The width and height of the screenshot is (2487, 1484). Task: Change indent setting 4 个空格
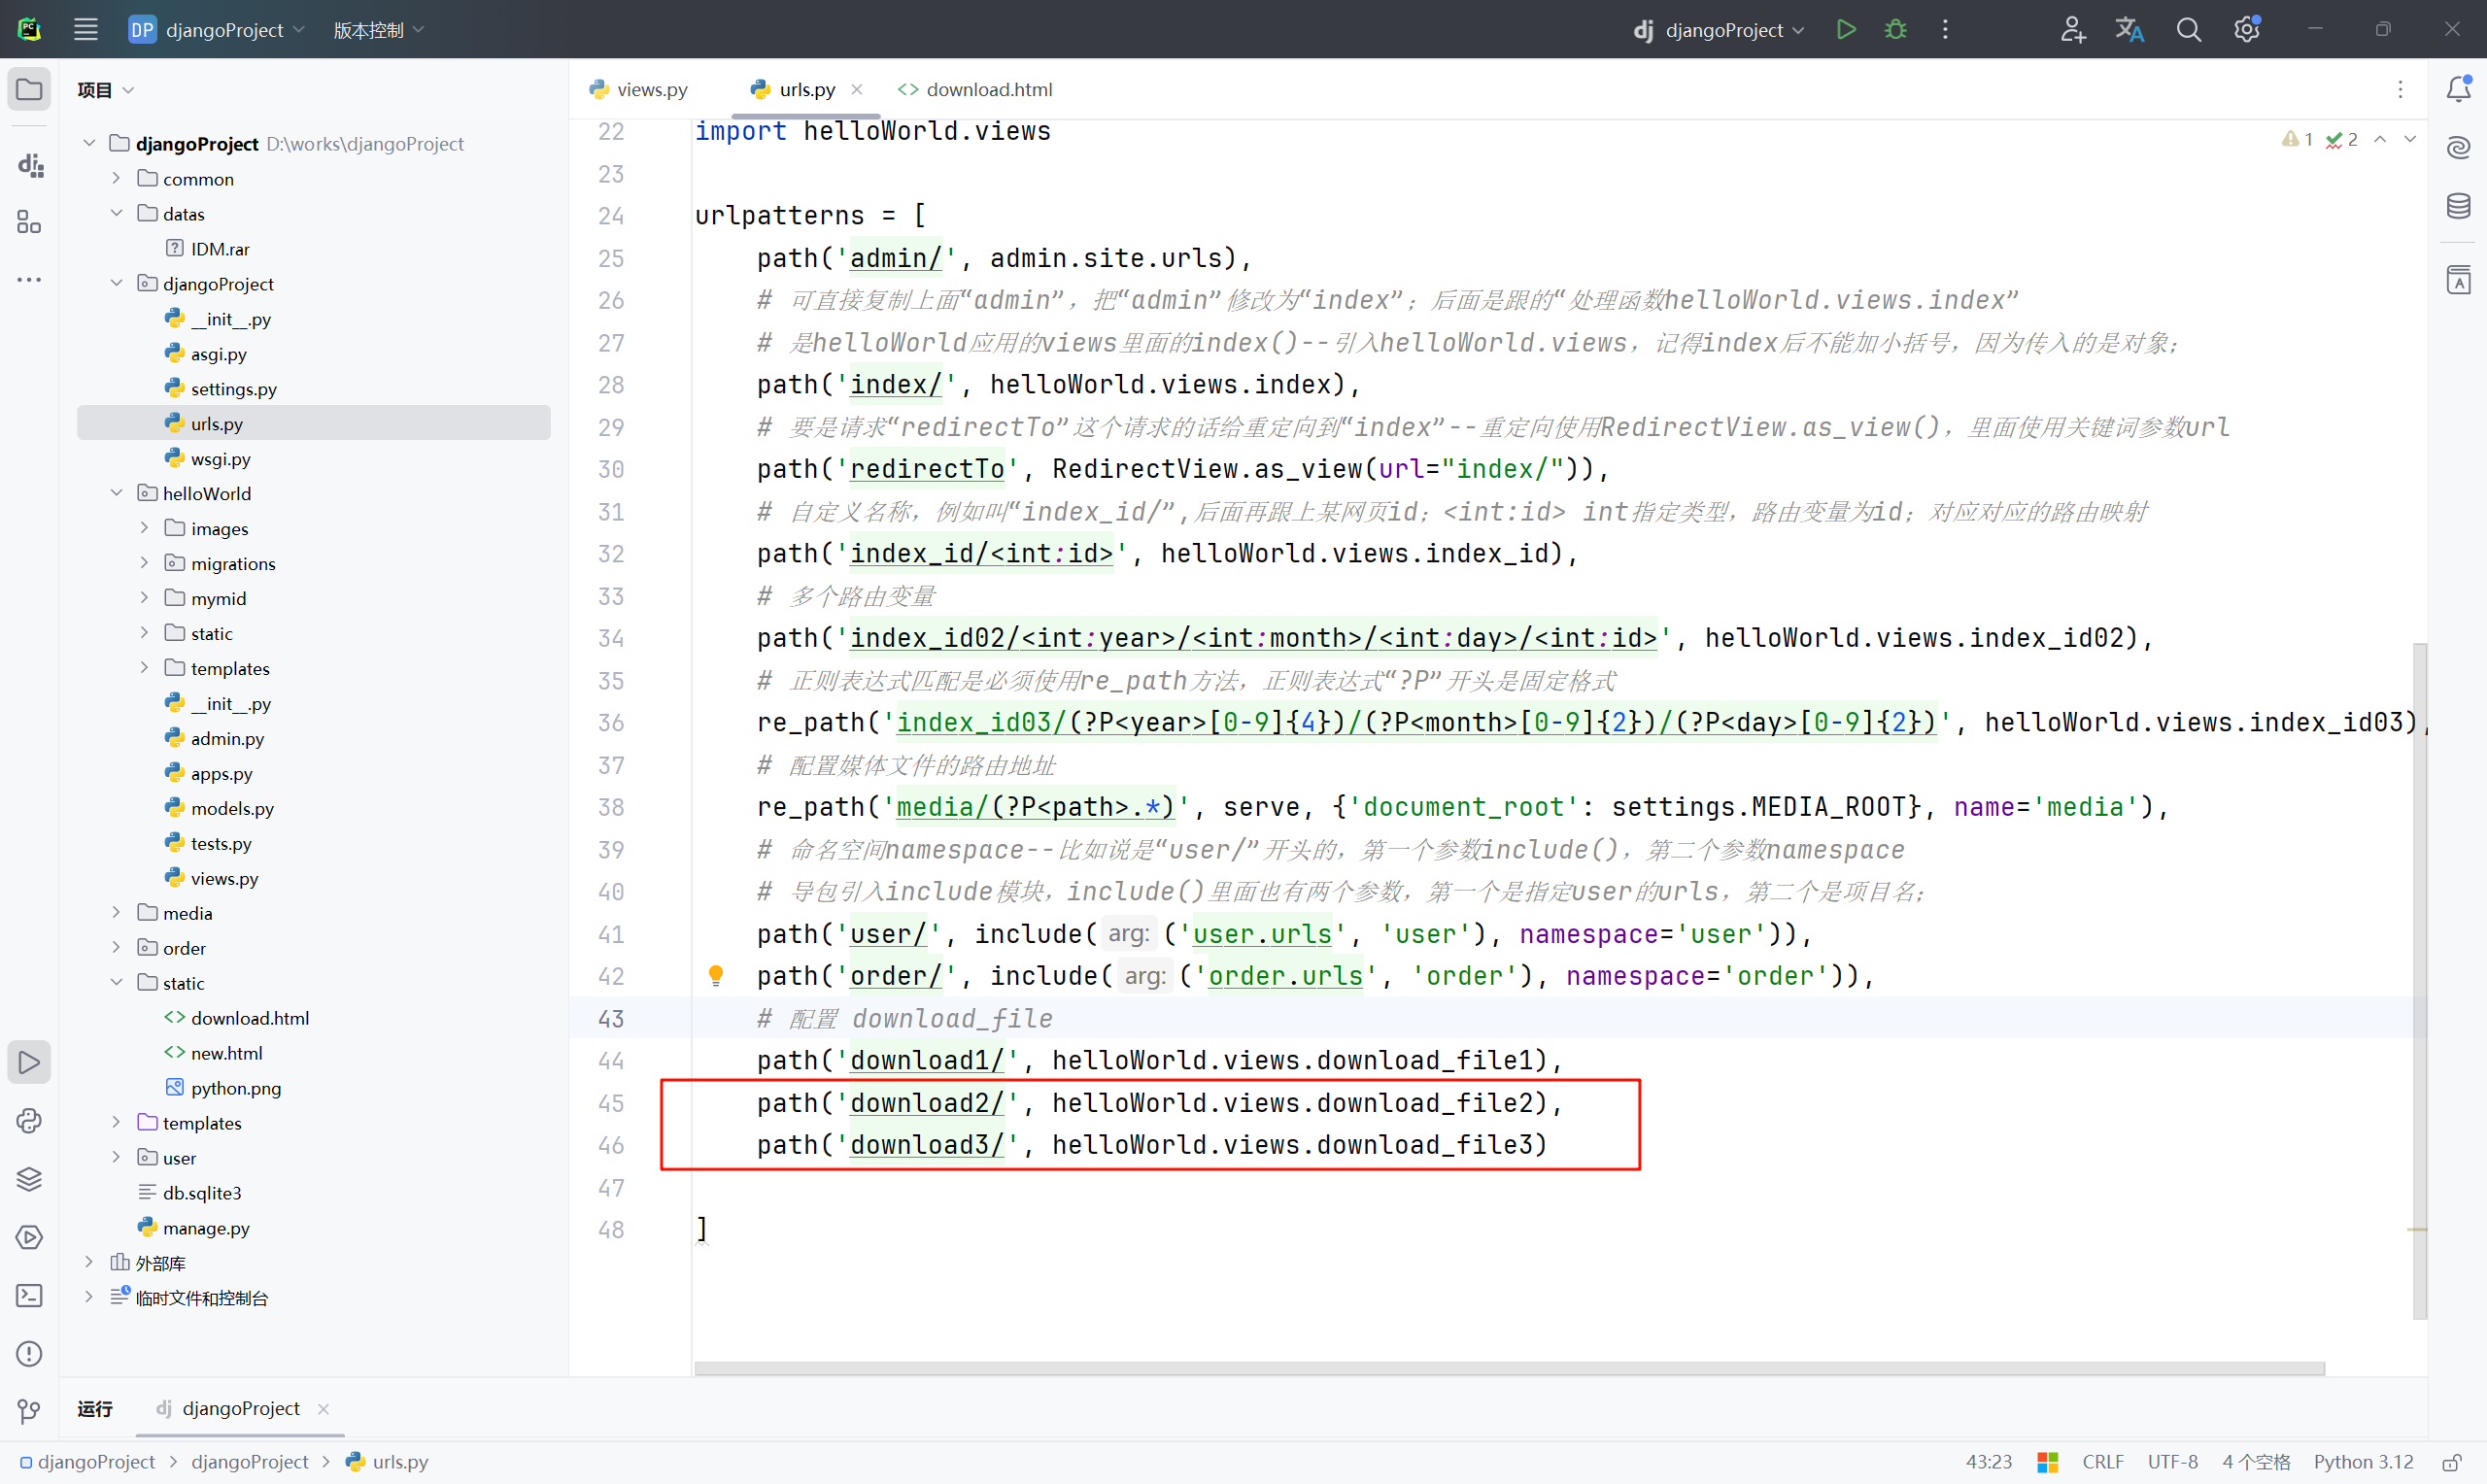pyautogui.click(x=2256, y=1462)
